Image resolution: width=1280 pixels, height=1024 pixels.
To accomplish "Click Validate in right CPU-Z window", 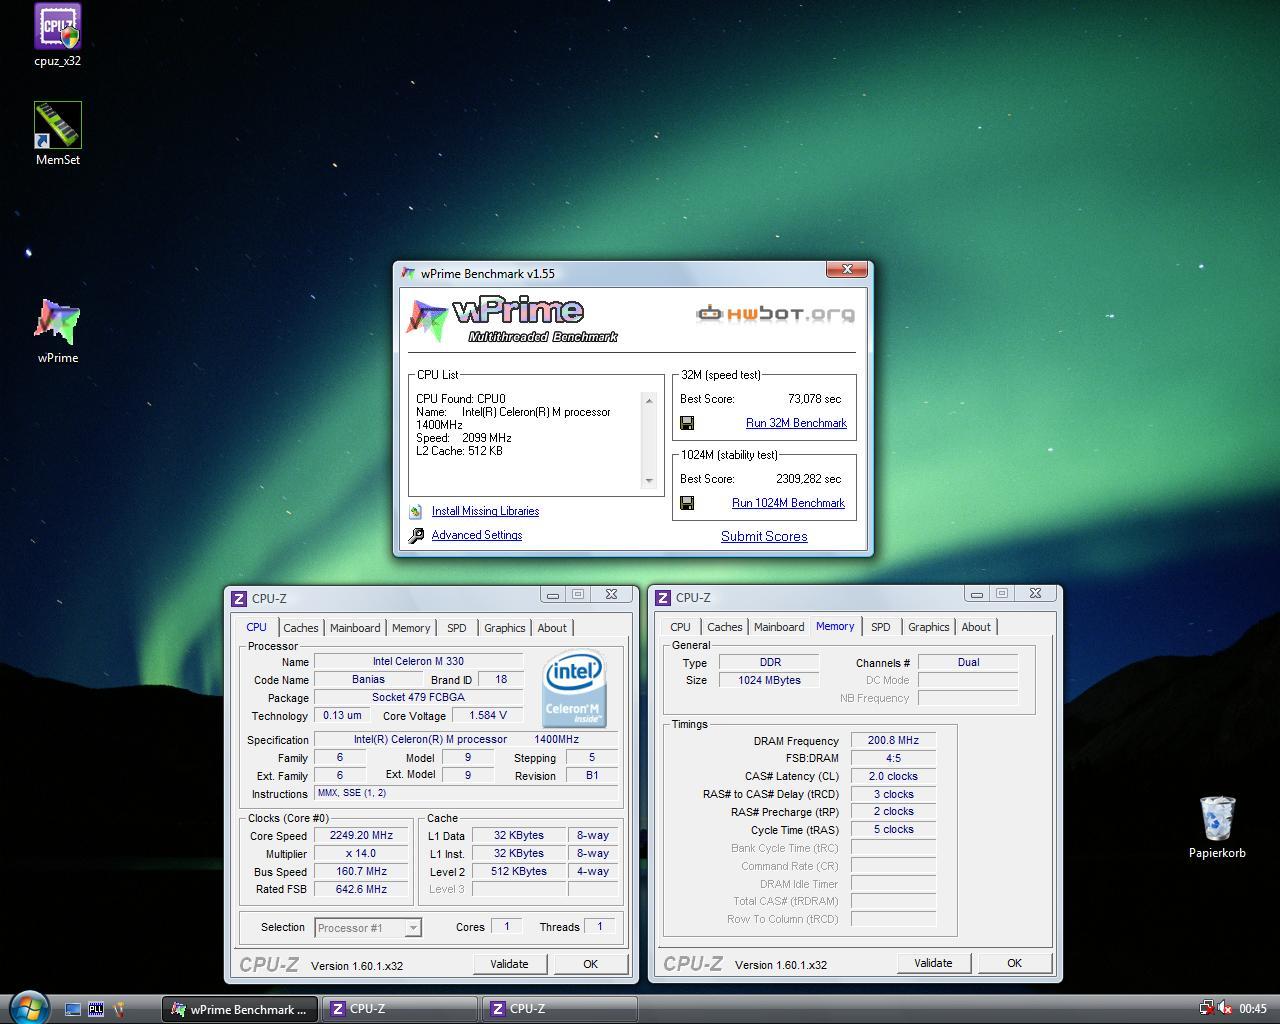I will click(x=933, y=963).
